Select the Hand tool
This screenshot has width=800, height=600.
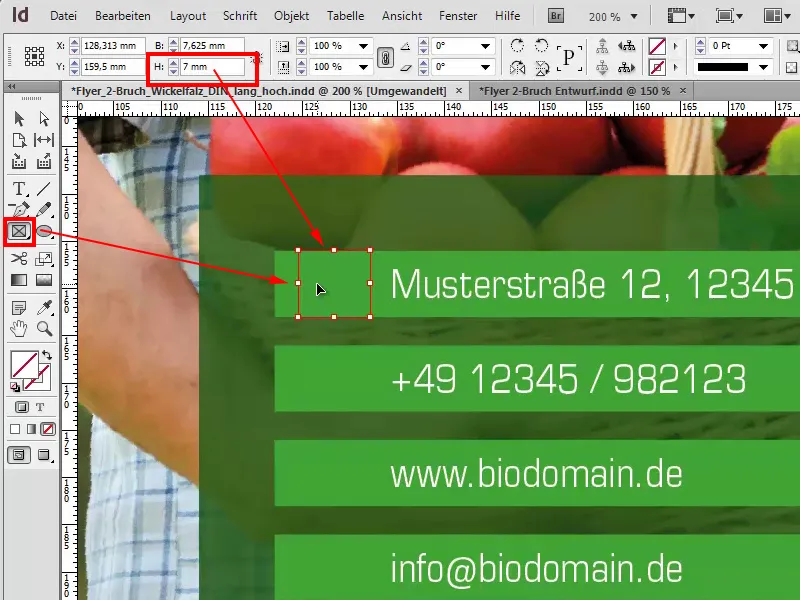[19, 329]
